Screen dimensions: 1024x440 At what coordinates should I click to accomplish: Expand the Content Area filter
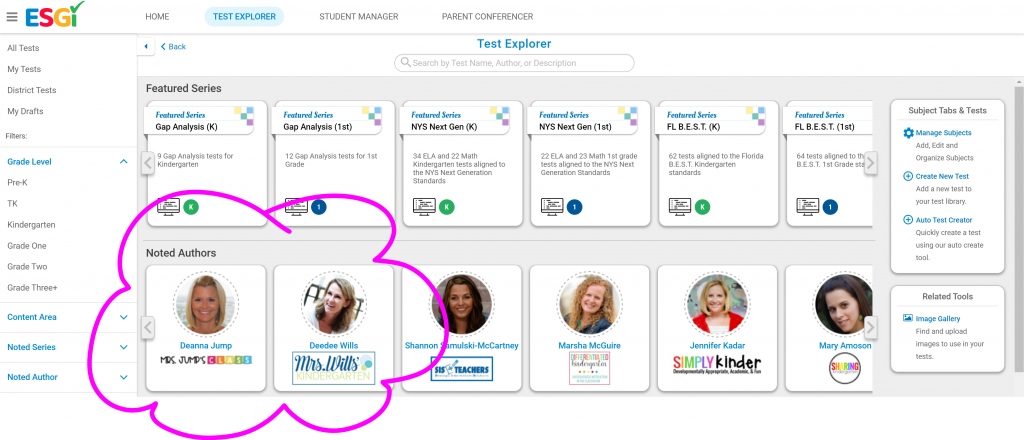pyautogui.click(x=124, y=317)
